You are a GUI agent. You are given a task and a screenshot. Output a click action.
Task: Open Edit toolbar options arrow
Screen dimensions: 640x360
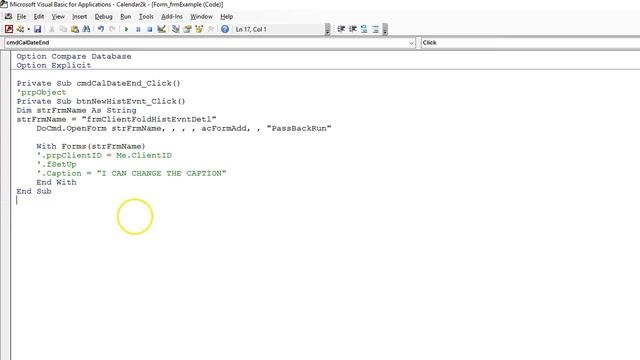pos(385,29)
